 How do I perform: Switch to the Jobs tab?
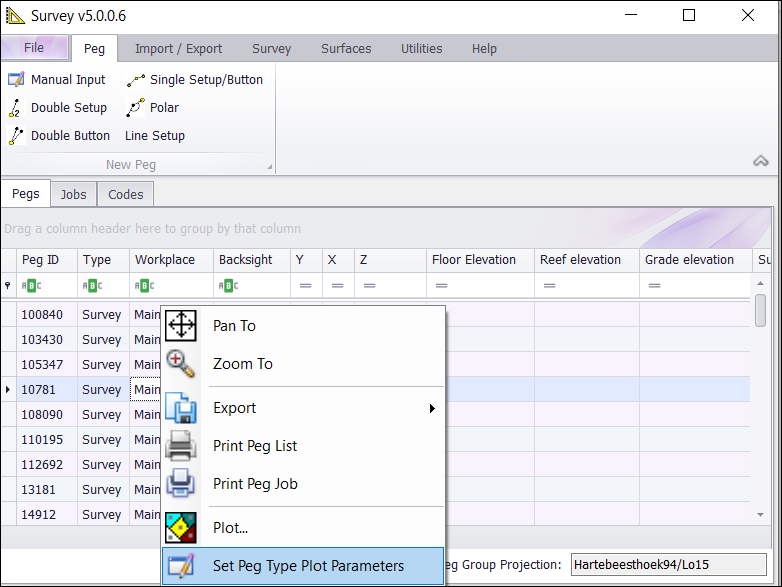[73, 194]
